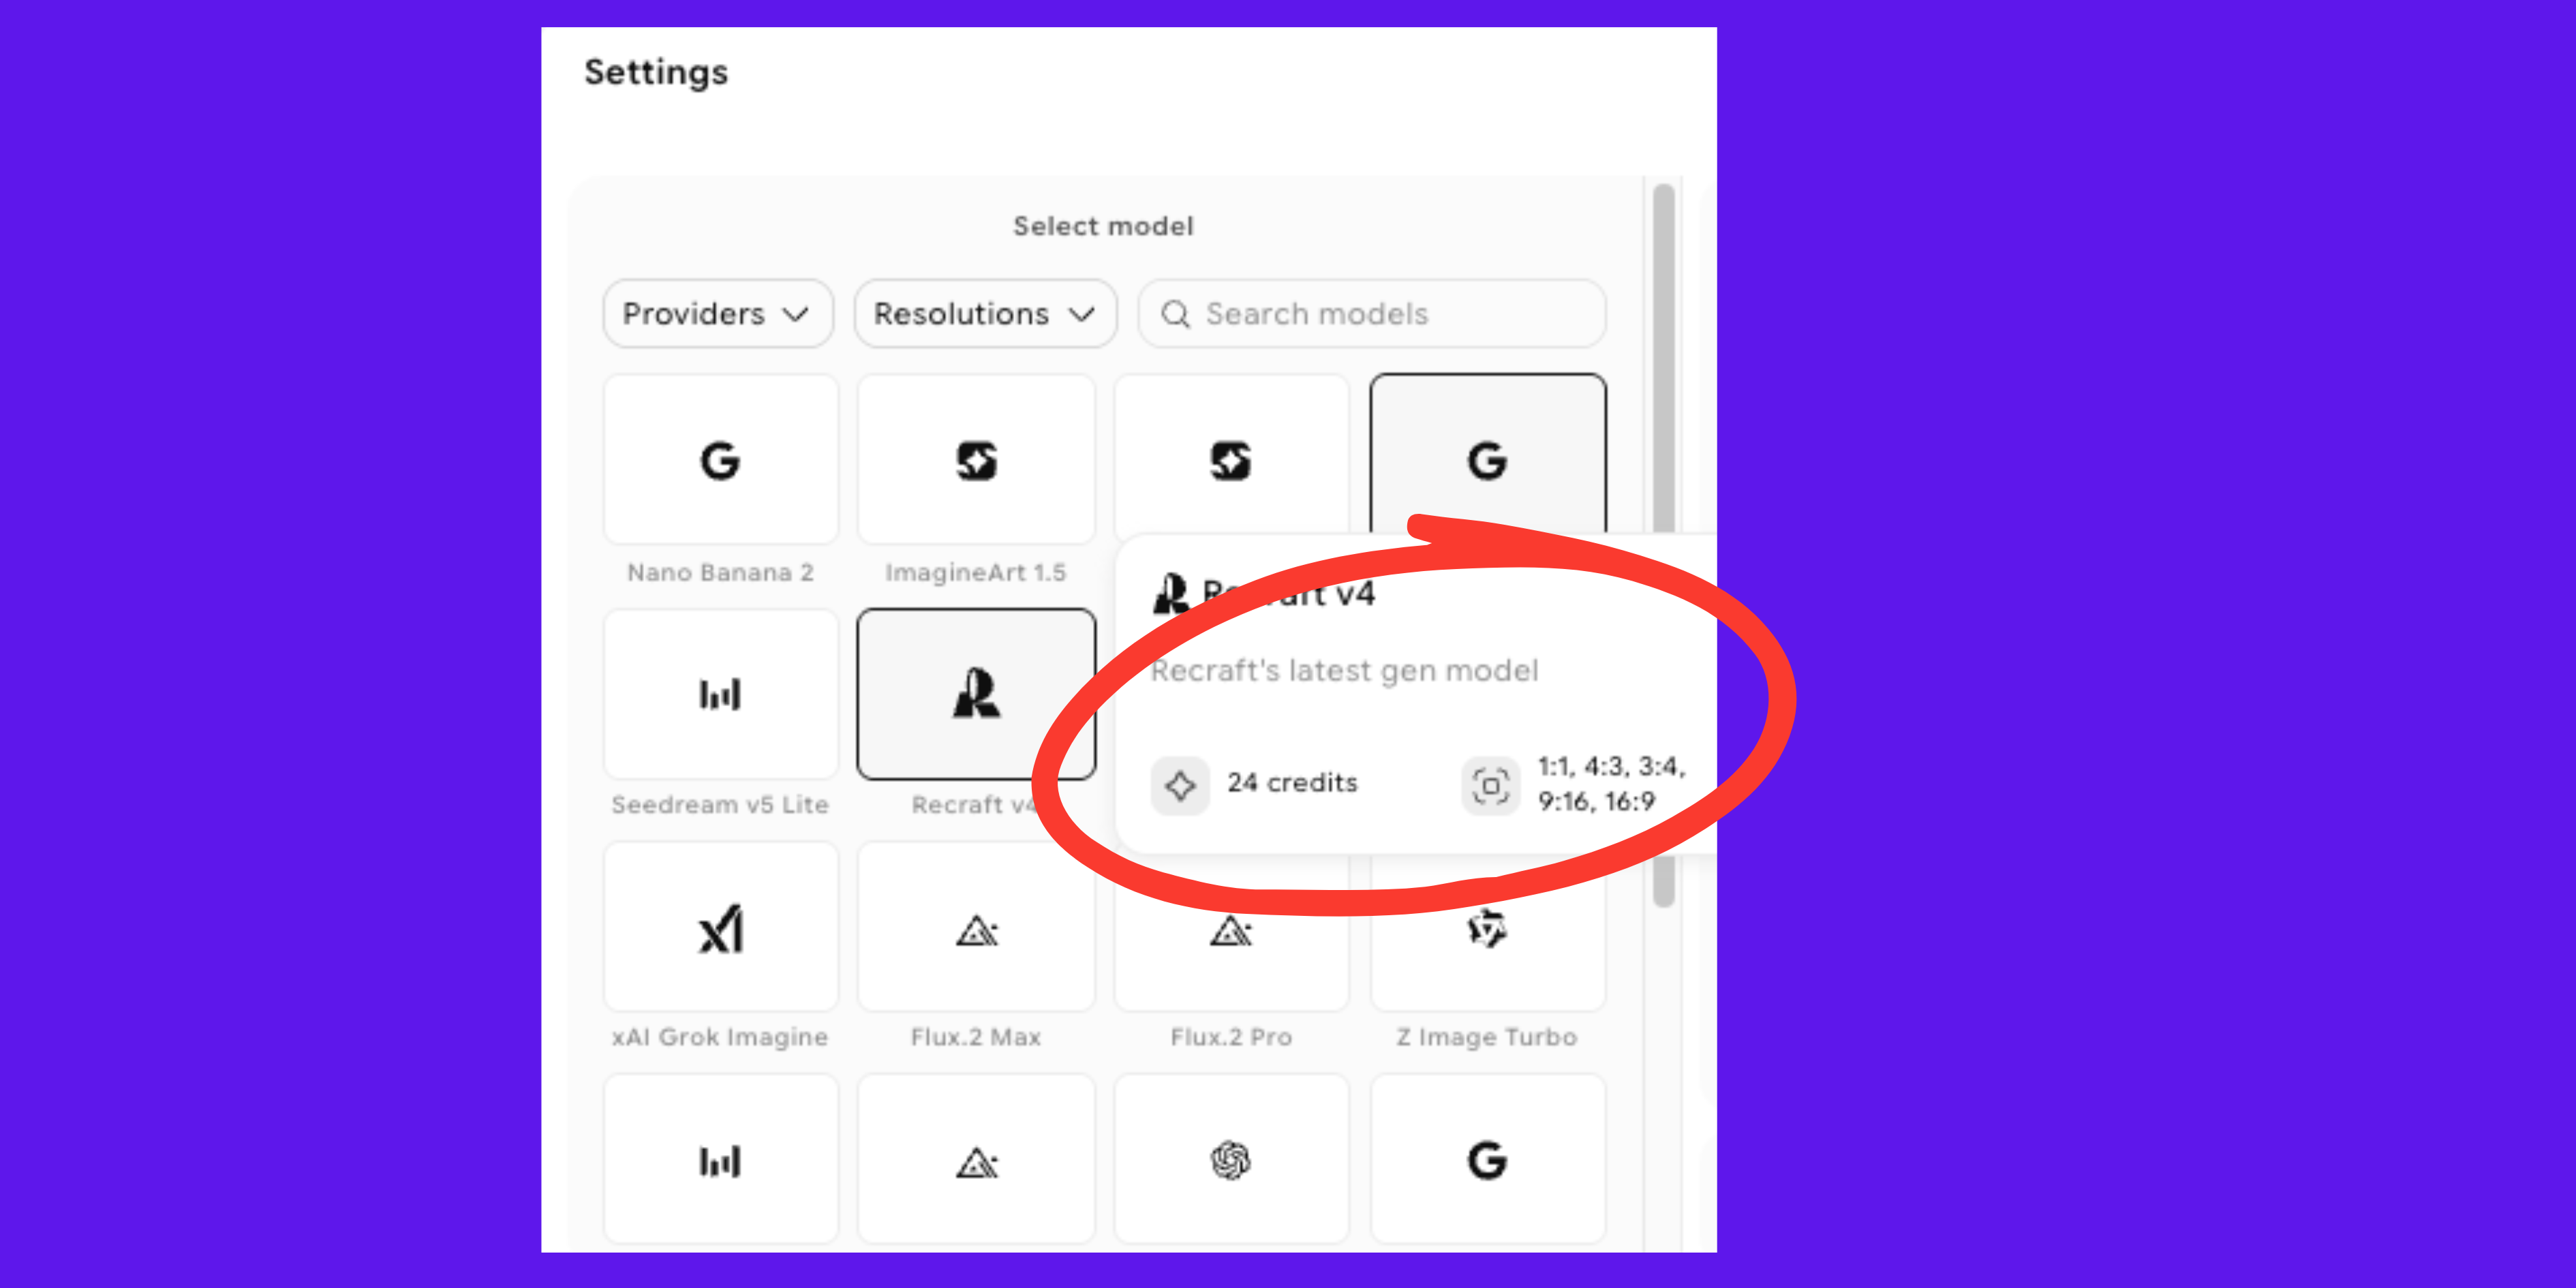Select the bottom-right Google model tile

click(1487, 1160)
